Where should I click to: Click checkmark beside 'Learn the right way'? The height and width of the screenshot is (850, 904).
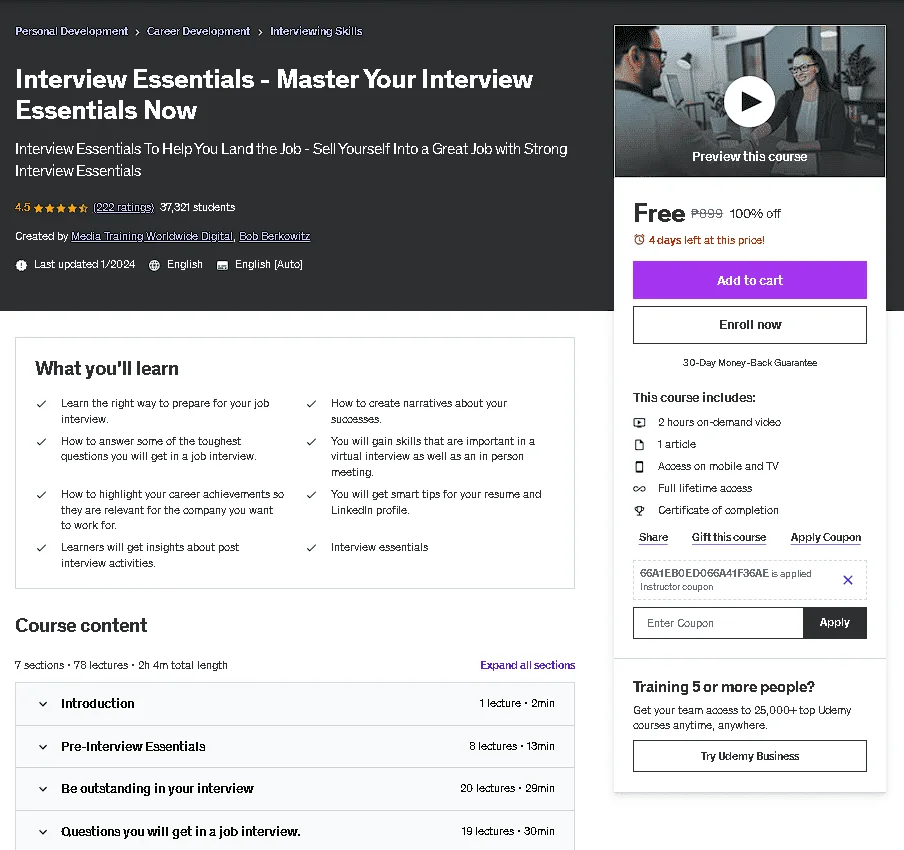coord(42,404)
